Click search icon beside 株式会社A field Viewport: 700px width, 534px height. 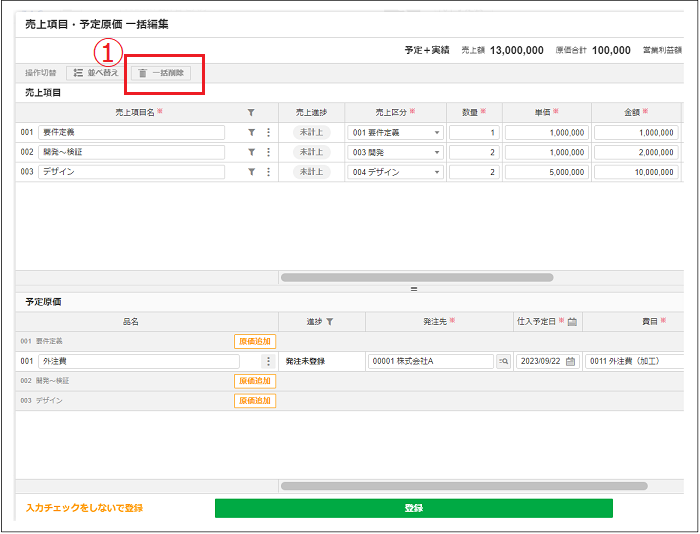pos(503,362)
